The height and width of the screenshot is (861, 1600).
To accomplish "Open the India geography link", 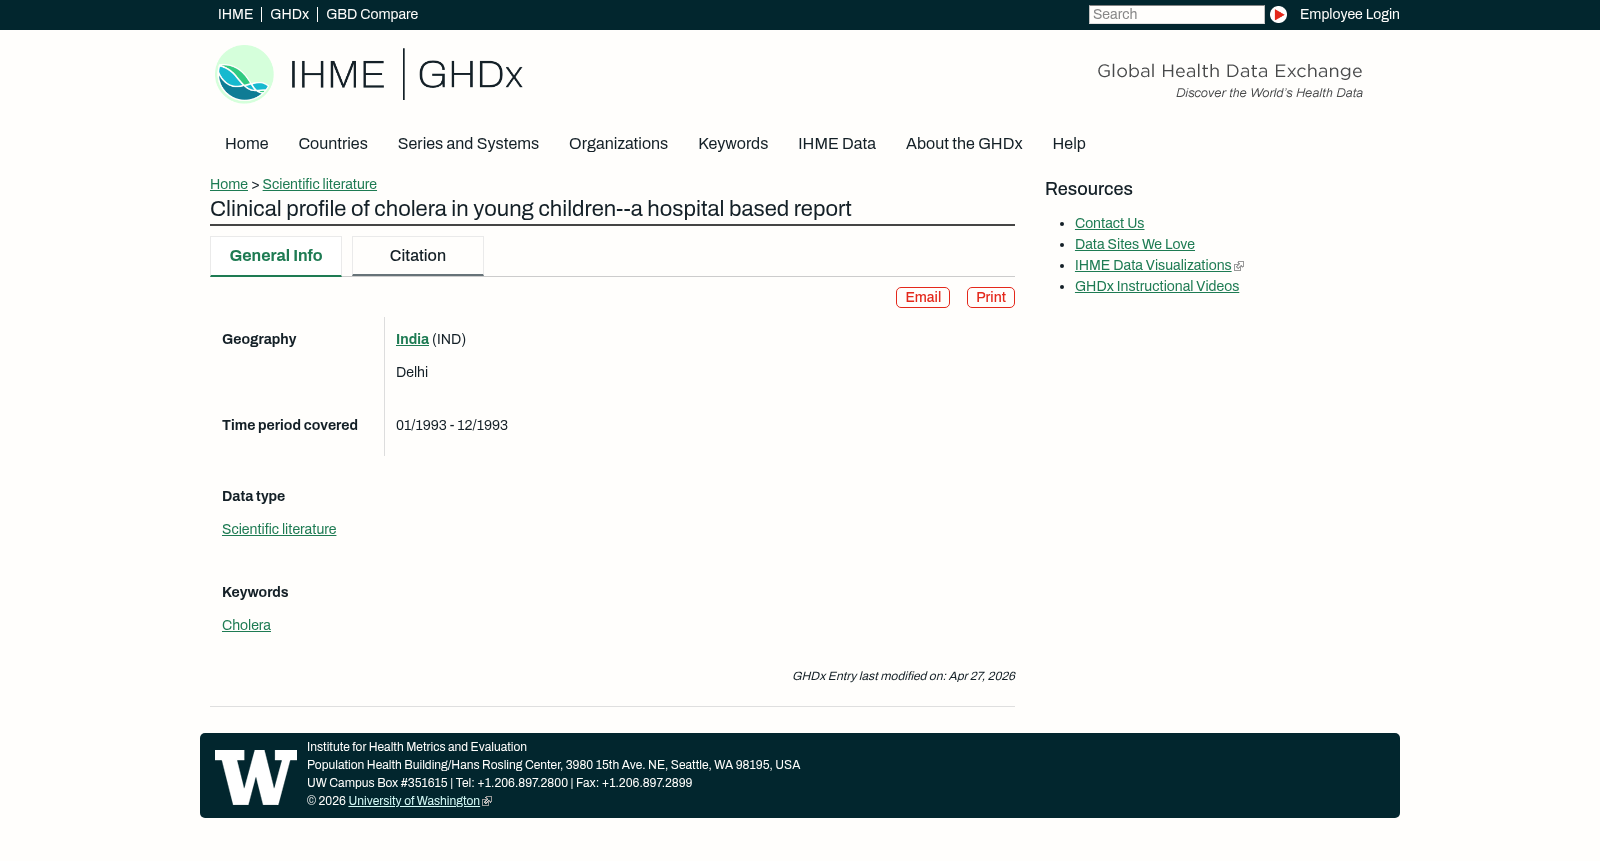I will [412, 340].
